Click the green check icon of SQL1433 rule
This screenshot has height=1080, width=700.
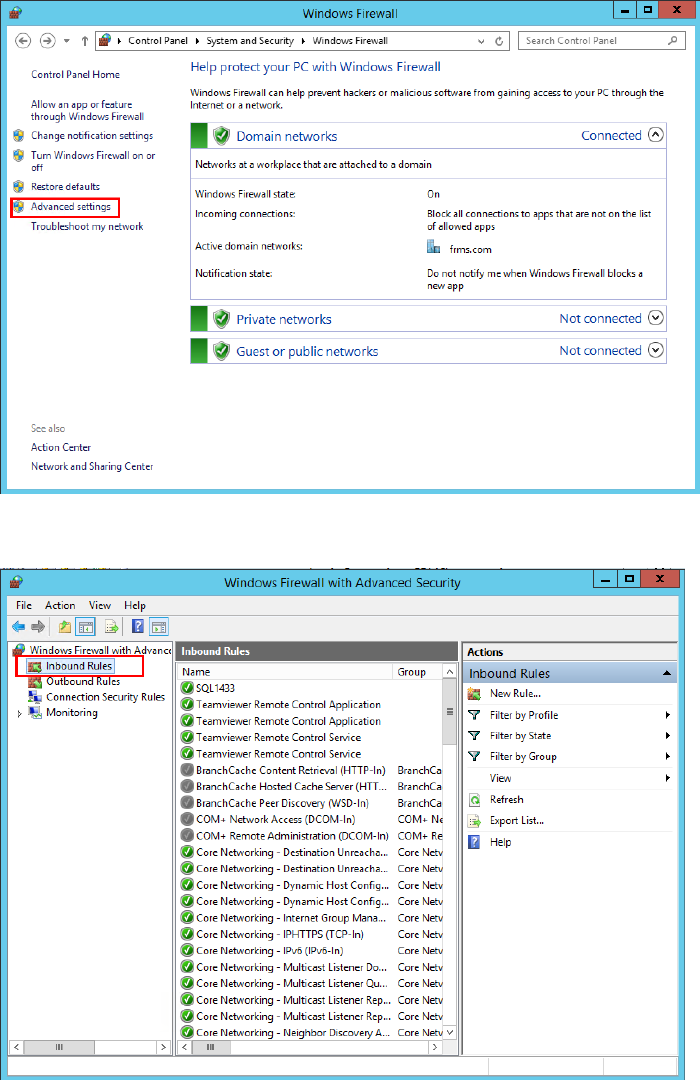click(187, 688)
